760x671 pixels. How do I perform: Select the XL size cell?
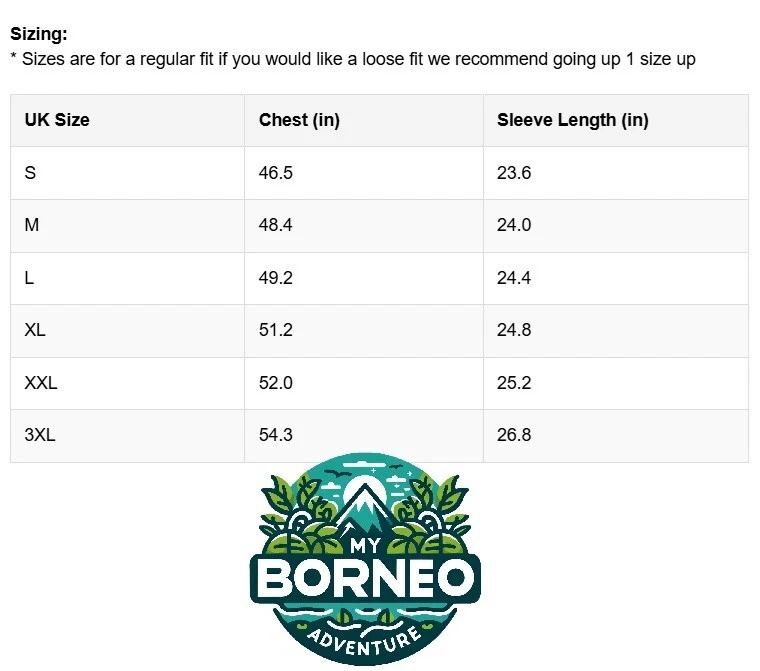35,330
